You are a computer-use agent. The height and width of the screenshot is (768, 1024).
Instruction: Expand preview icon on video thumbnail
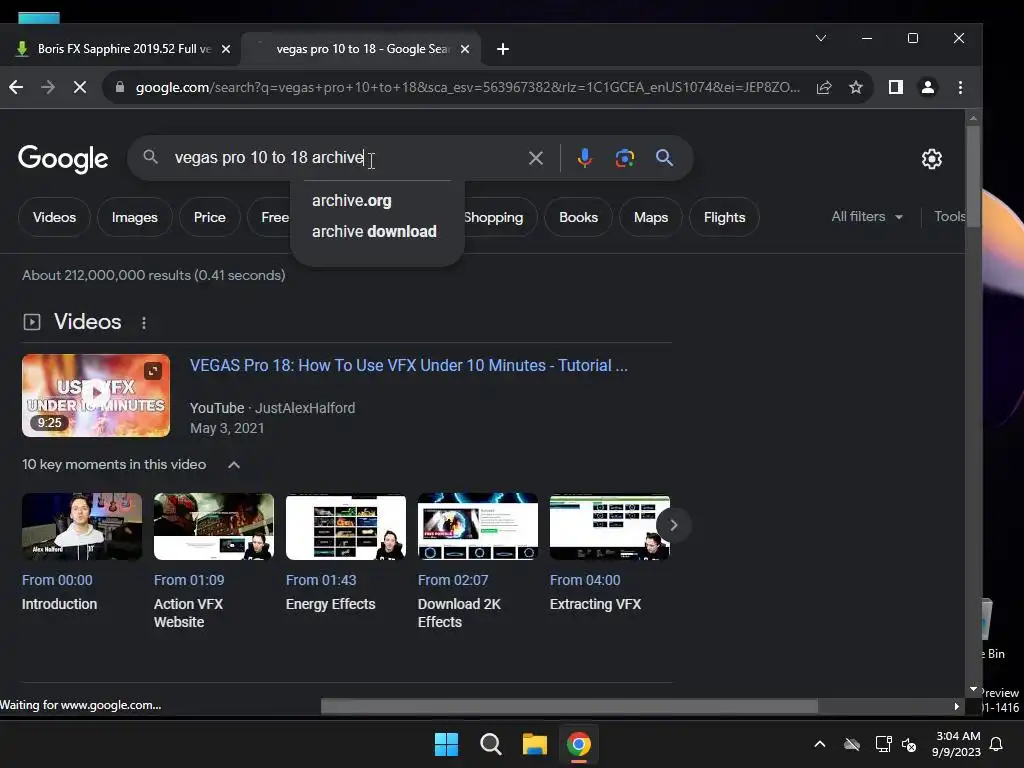tap(153, 370)
